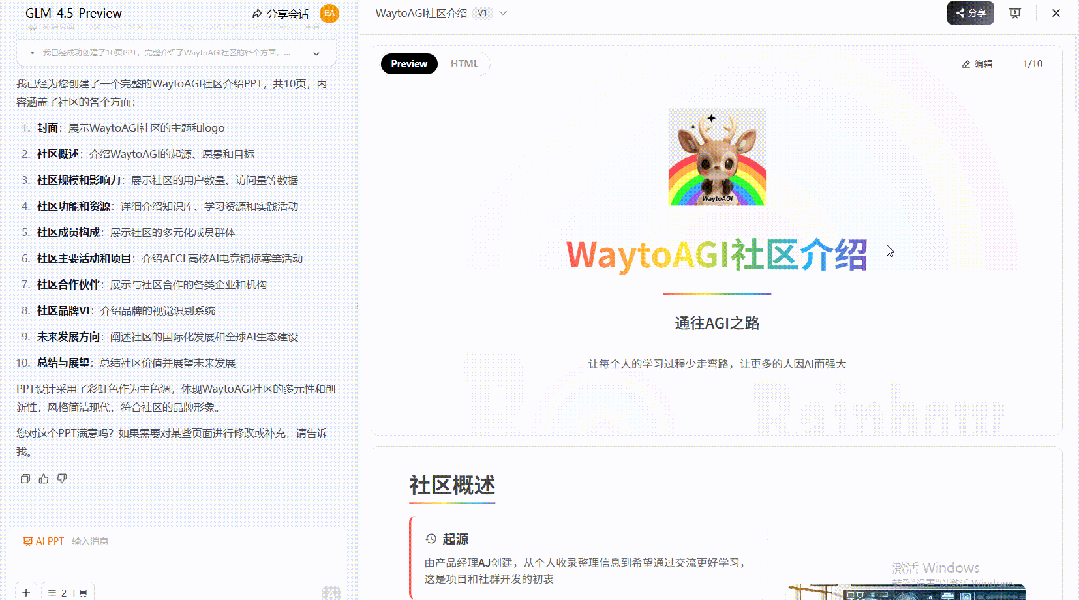Click the 1/10 slide counter

pyautogui.click(x=1033, y=64)
